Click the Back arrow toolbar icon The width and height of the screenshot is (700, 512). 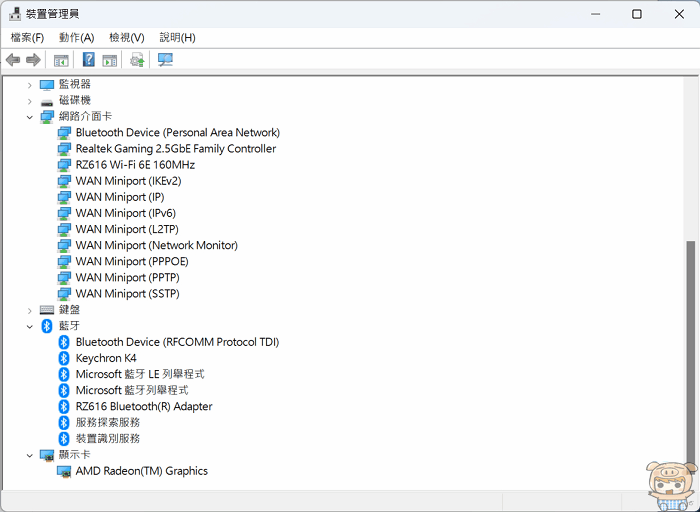click(x=13, y=59)
